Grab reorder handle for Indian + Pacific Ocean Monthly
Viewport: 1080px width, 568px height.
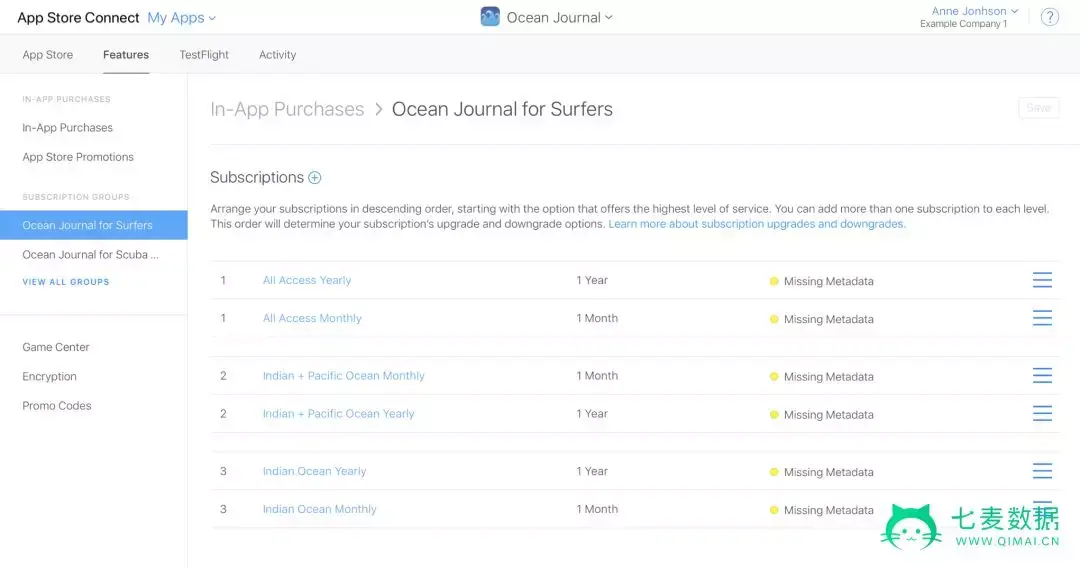(1042, 375)
